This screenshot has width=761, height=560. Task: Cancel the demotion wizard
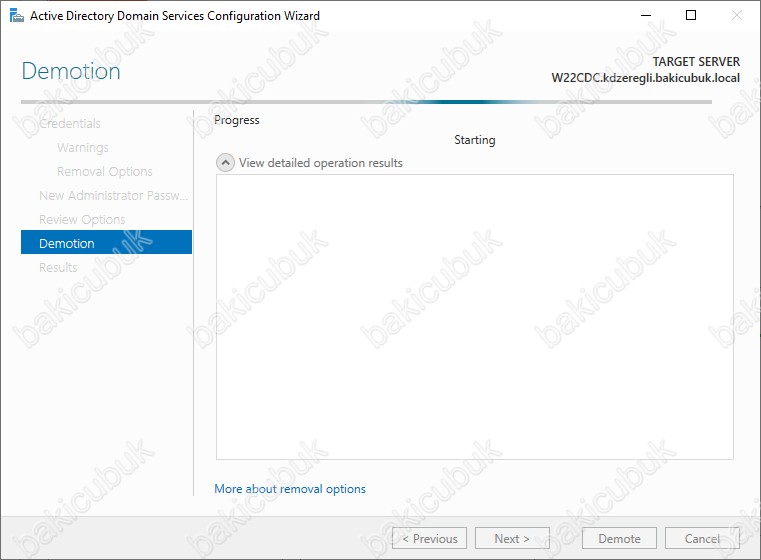tap(702, 538)
